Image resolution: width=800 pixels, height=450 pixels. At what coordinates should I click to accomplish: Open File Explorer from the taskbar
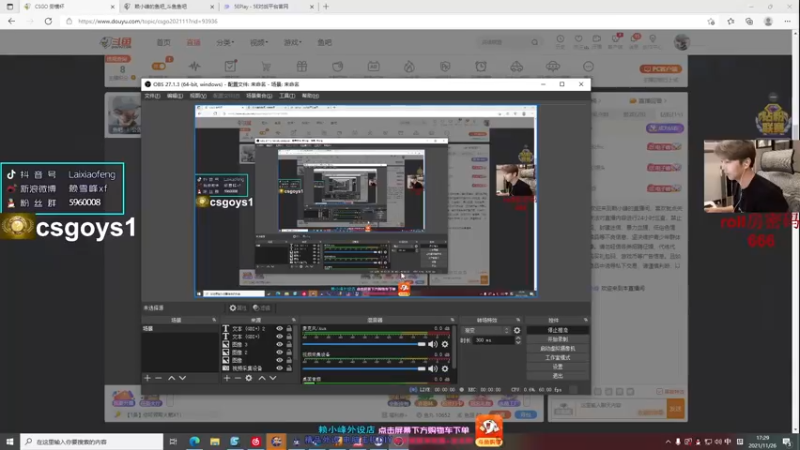tap(215, 441)
